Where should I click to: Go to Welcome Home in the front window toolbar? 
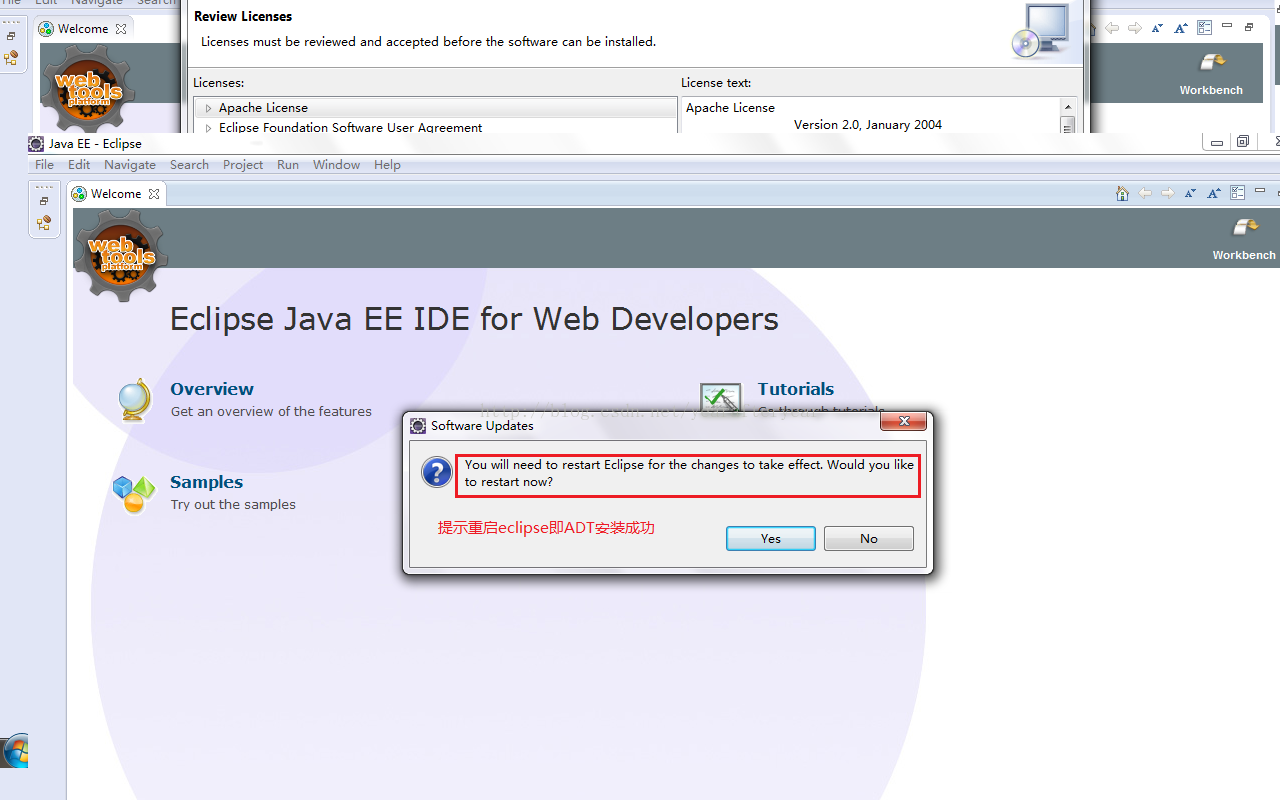[x=1122, y=193]
